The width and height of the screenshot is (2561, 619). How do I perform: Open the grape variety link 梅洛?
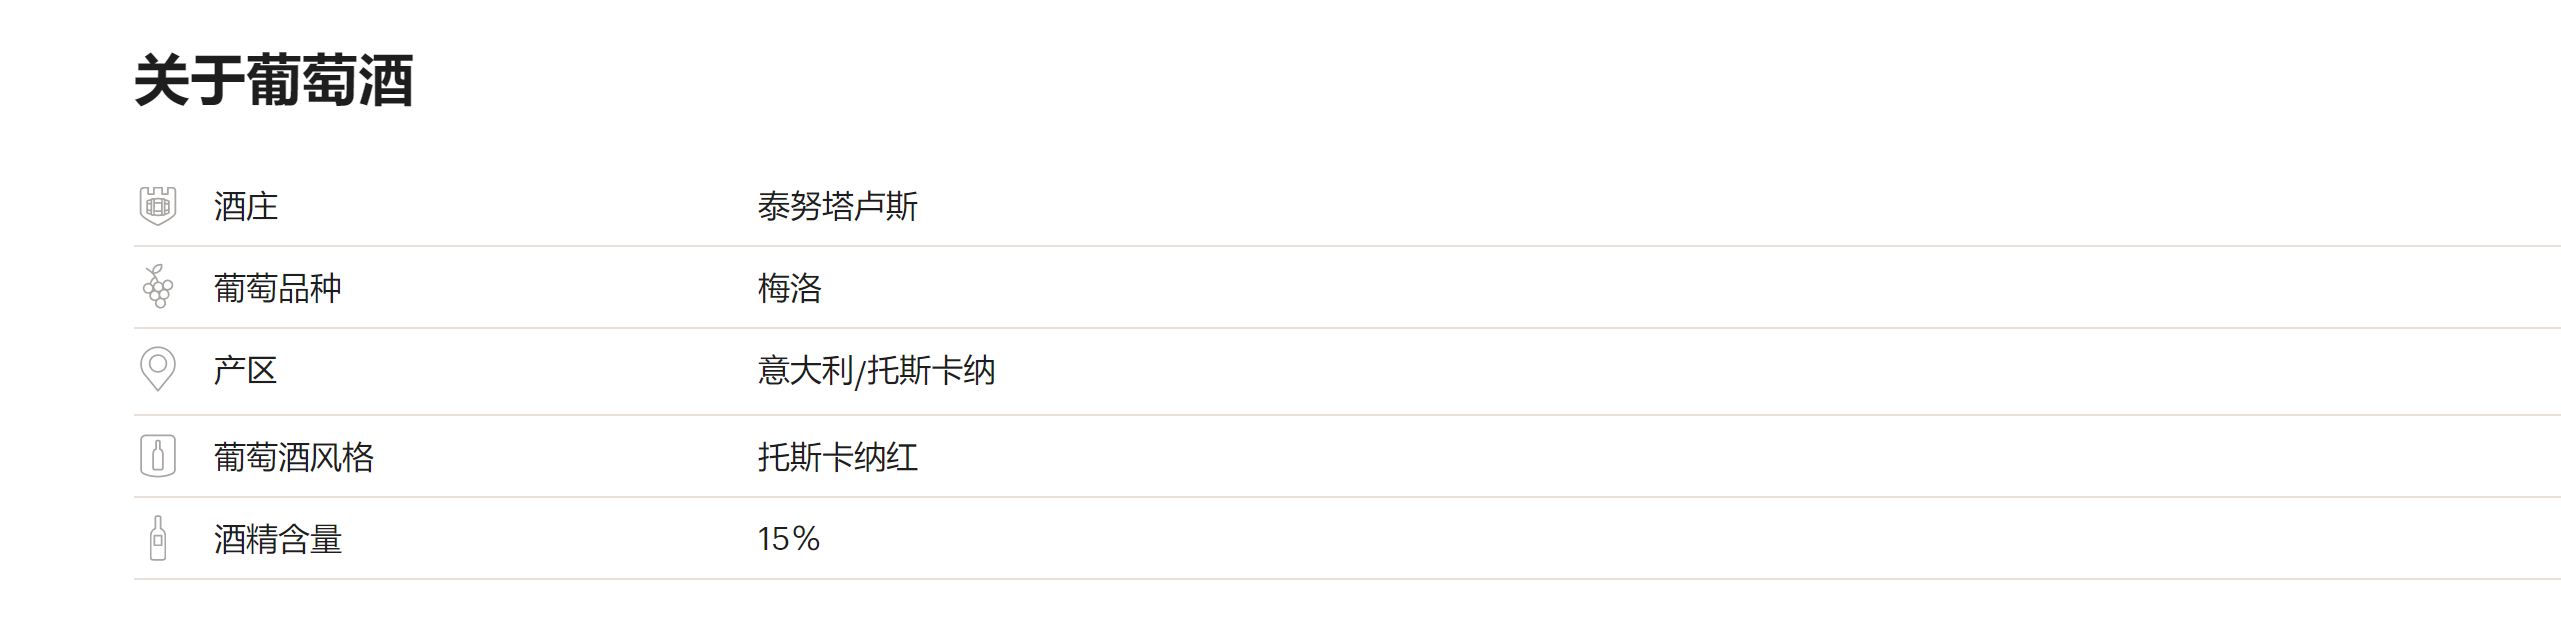tap(789, 288)
